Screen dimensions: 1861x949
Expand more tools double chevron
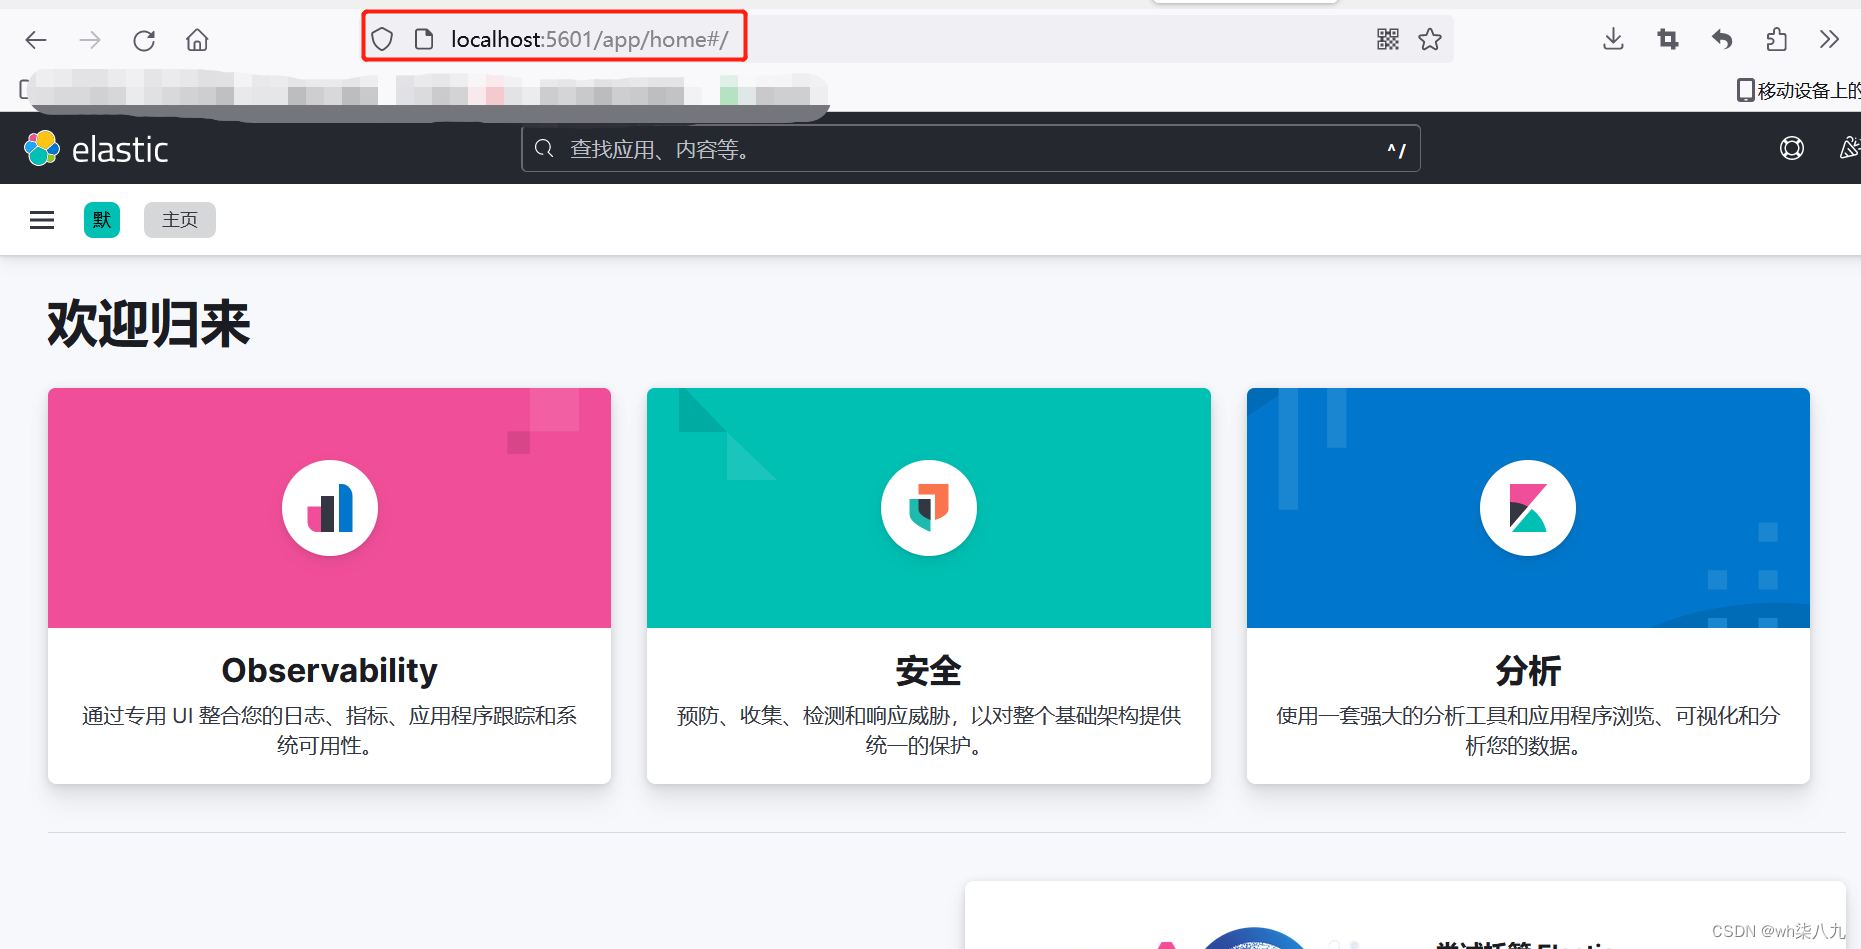click(x=1829, y=39)
